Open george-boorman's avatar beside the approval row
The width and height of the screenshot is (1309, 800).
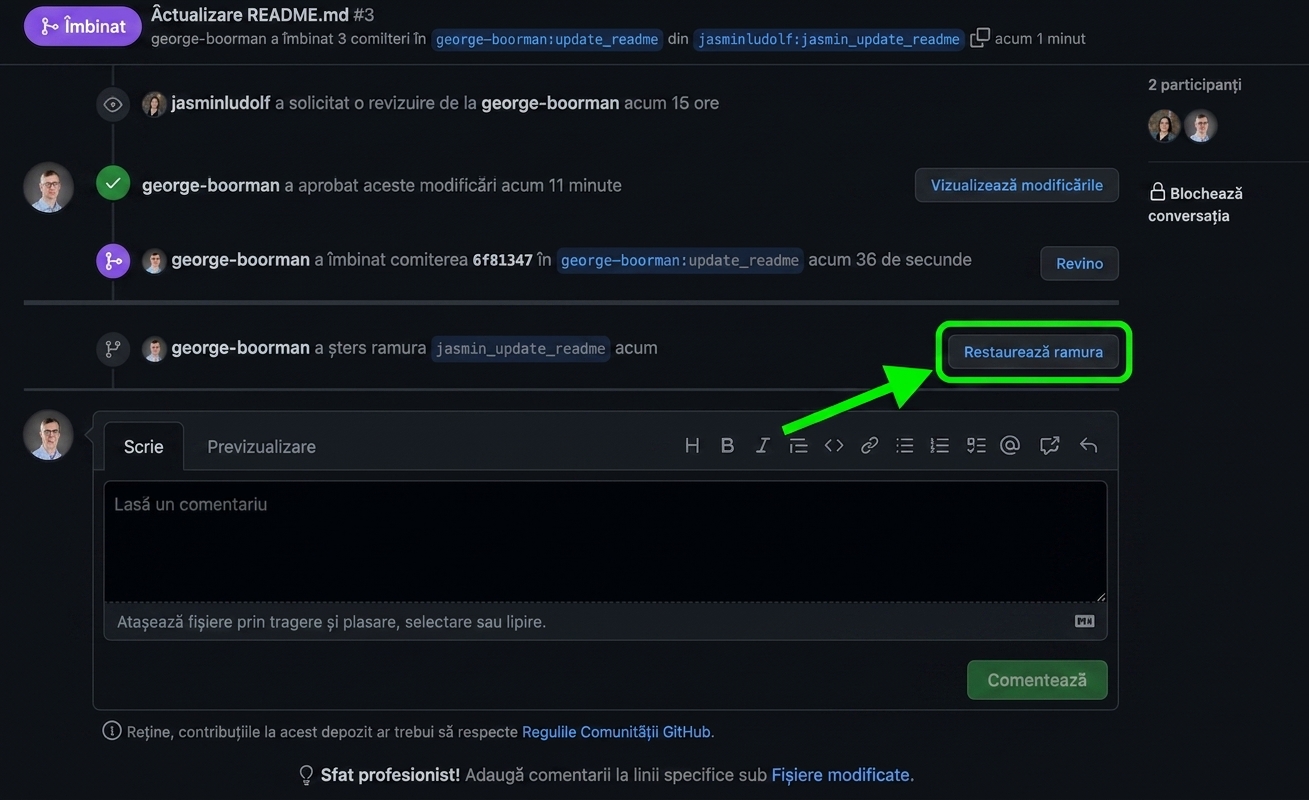coord(48,187)
